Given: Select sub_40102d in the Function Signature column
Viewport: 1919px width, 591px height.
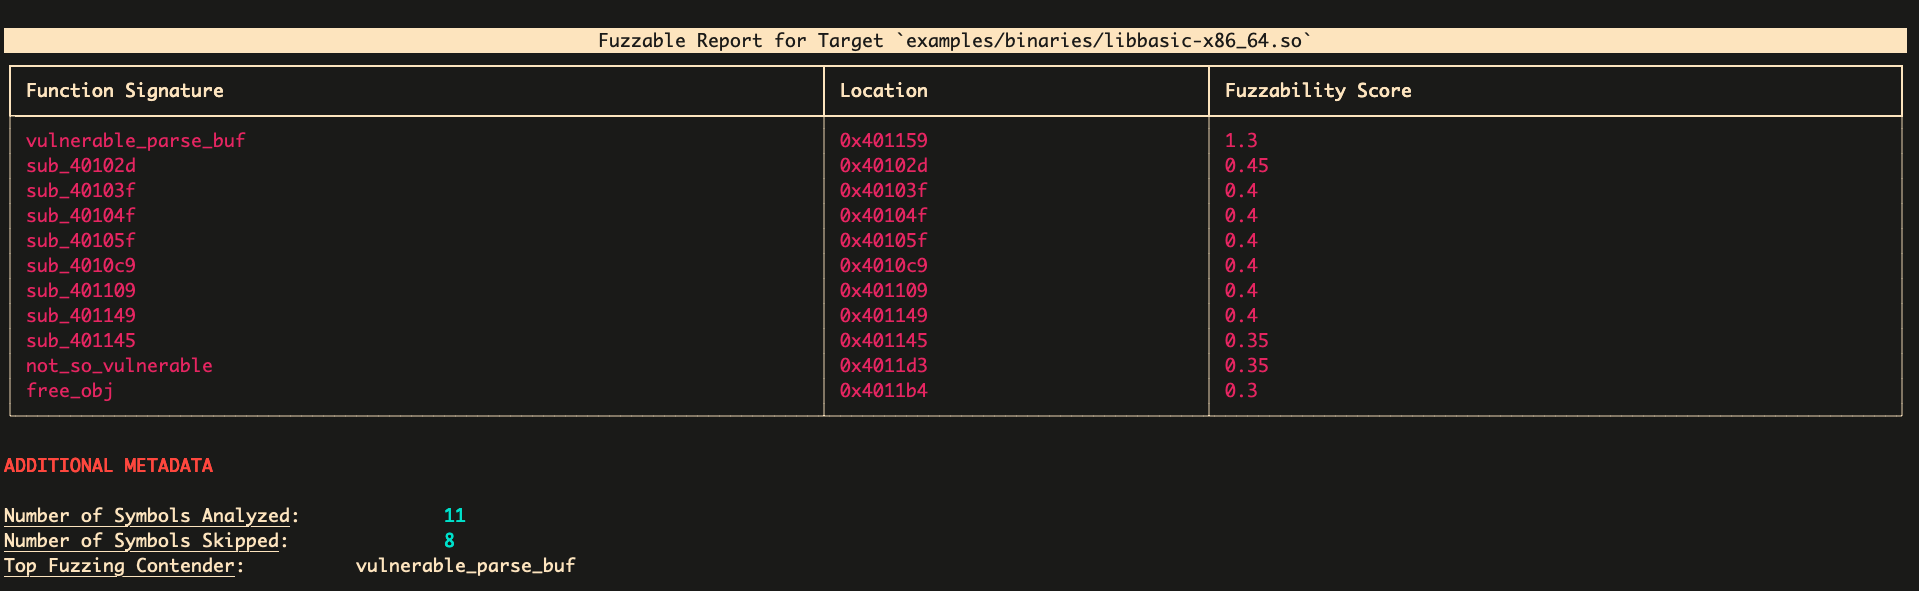Looking at the screenshot, I should (x=81, y=166).
